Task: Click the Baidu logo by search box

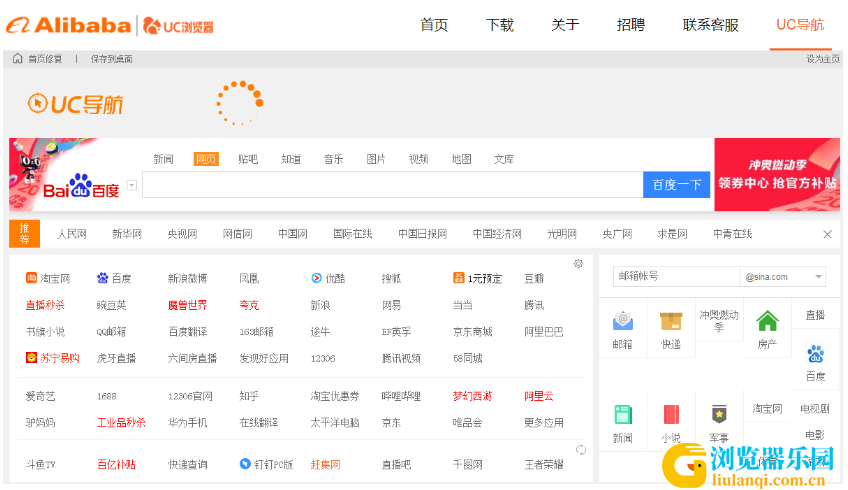Action: click(81, 186)
